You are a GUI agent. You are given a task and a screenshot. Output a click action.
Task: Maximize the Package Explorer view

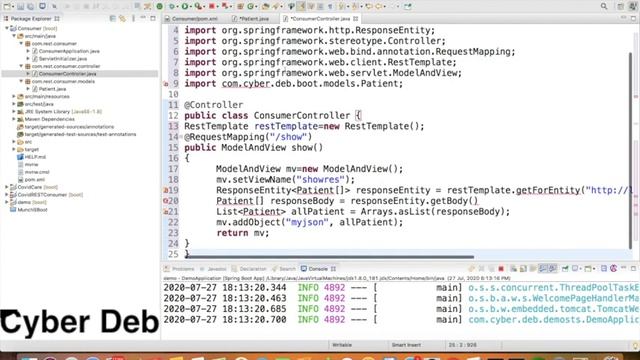(153, 18)
